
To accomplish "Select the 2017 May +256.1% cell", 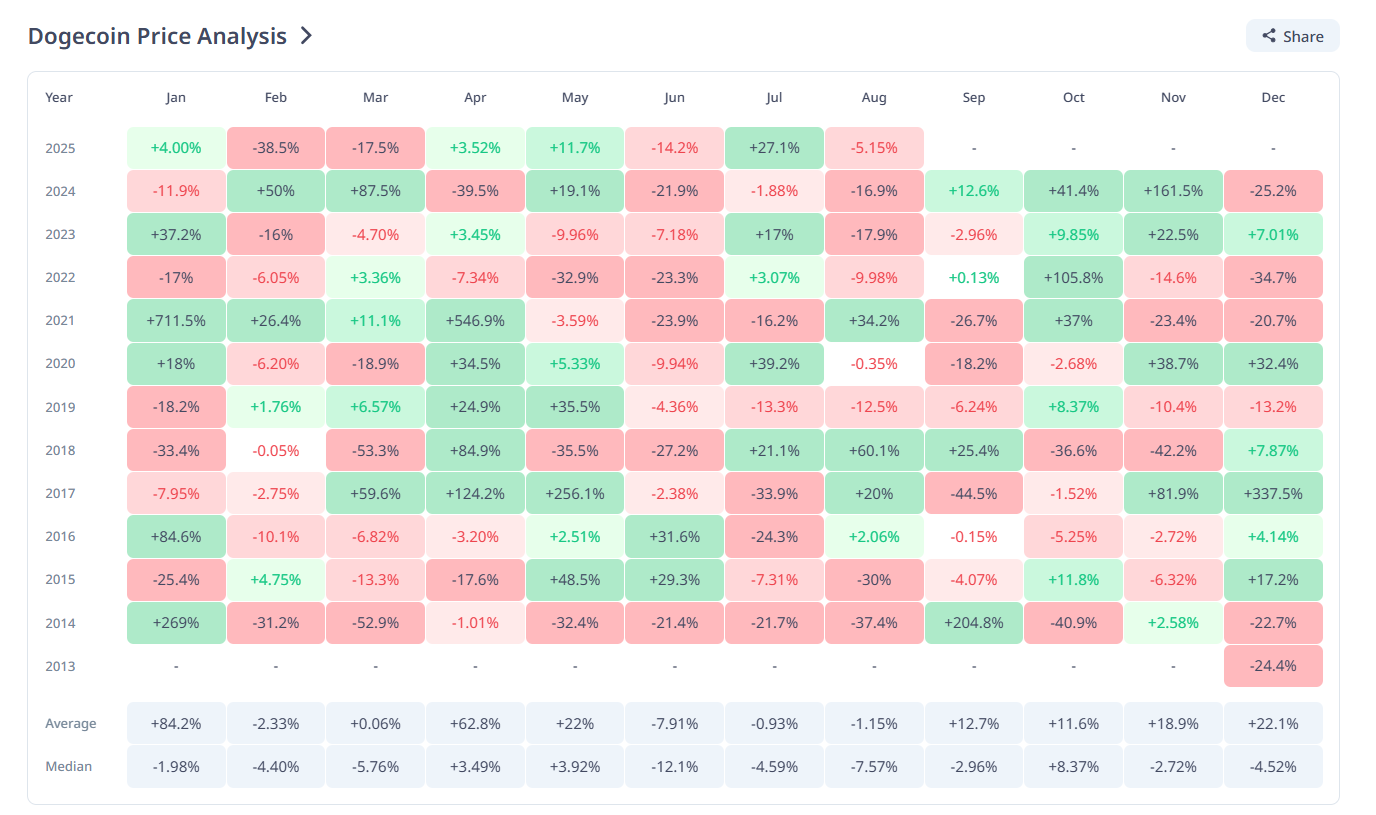I will [575, 493].
